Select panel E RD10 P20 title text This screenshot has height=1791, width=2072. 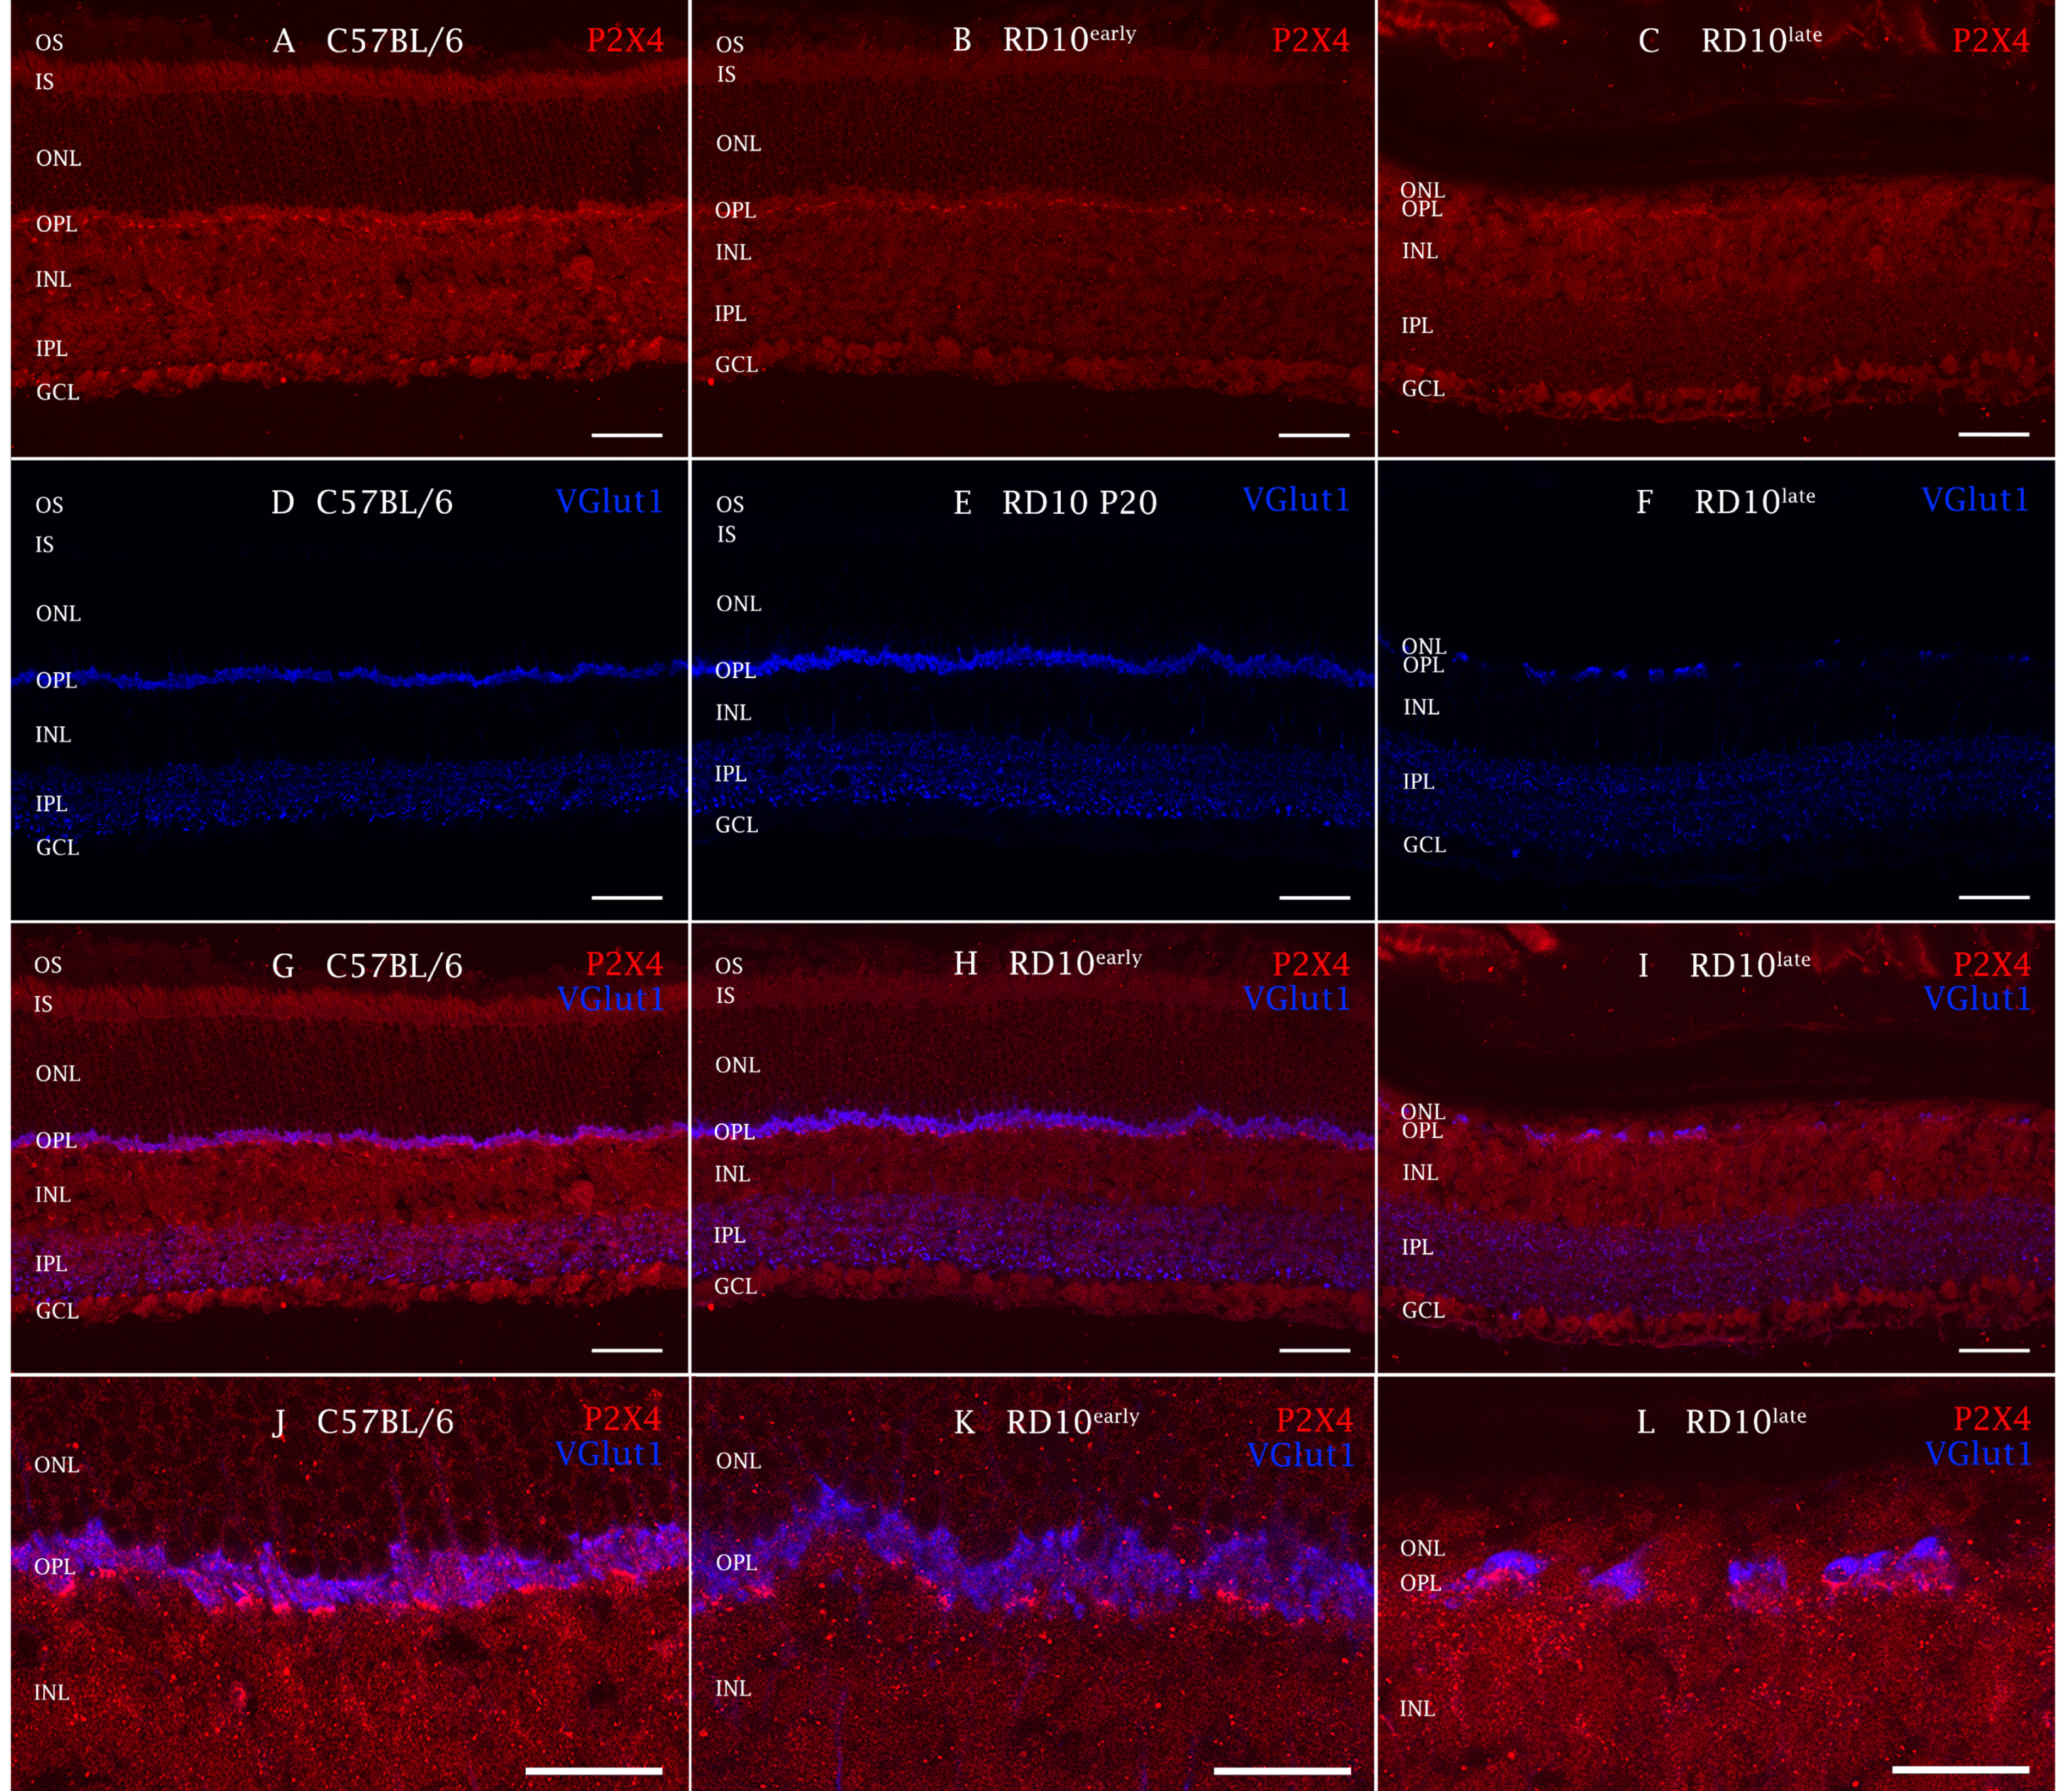(1079, 502)
